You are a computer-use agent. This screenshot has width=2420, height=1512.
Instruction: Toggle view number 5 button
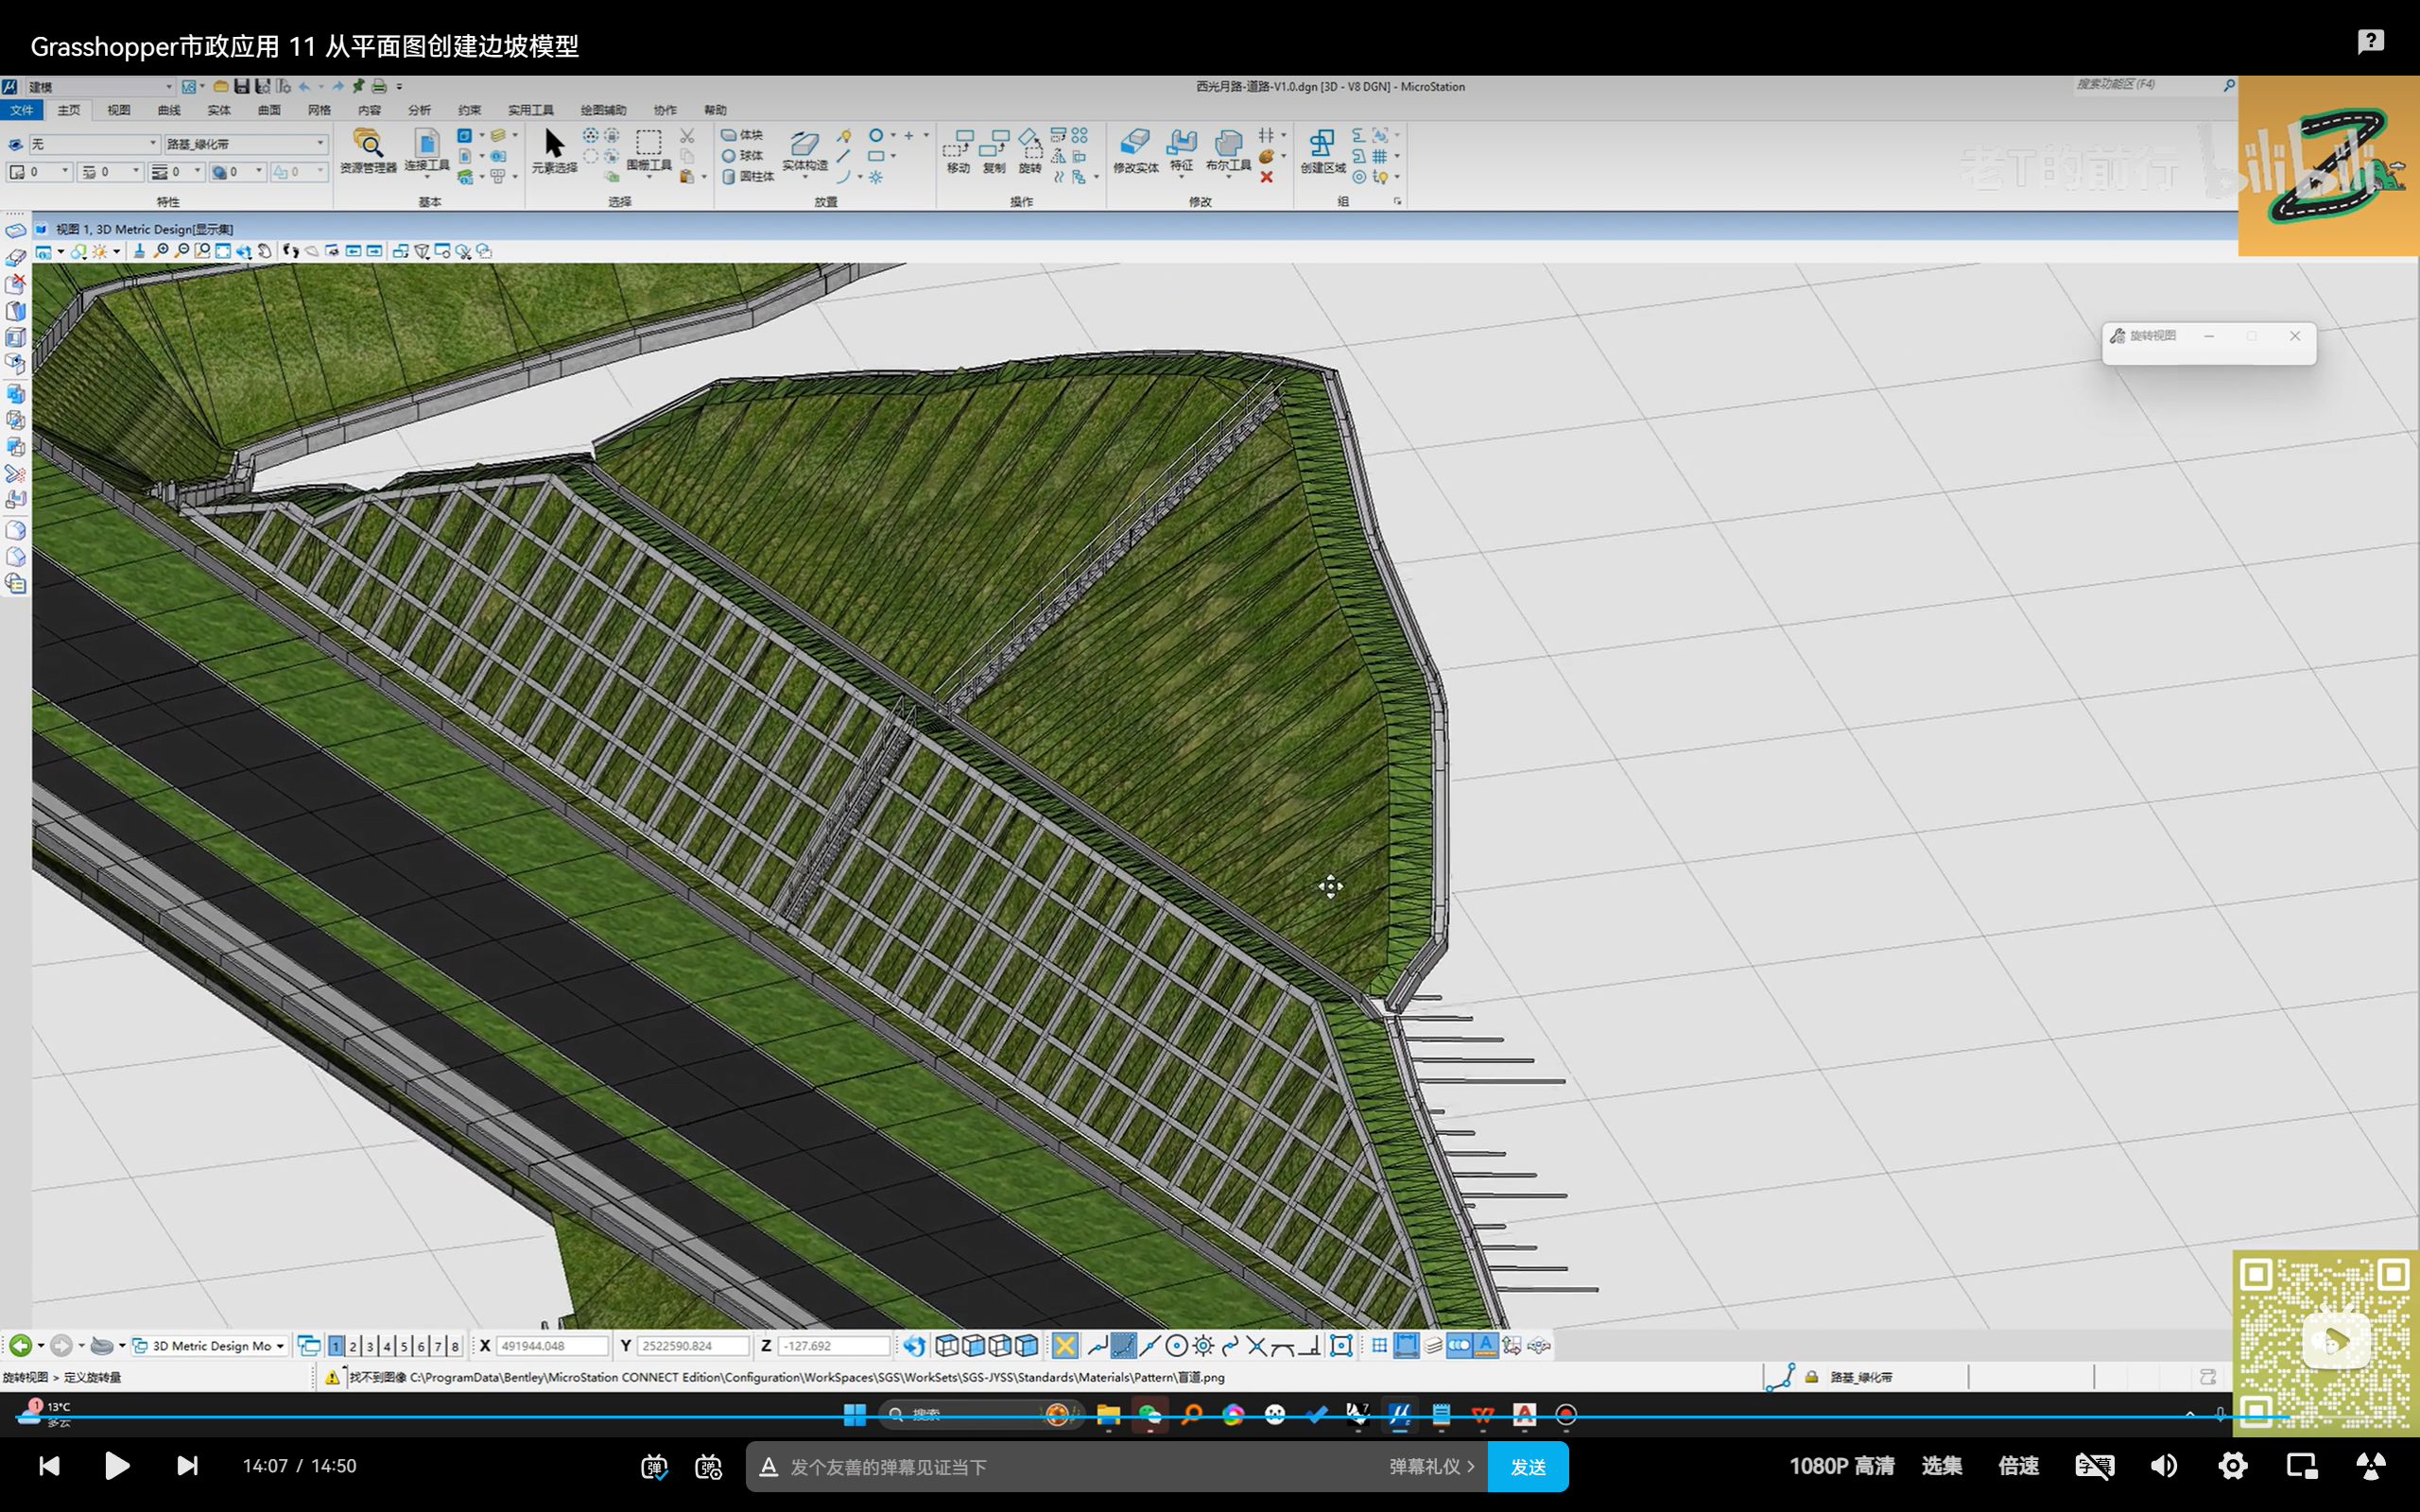404,1346
